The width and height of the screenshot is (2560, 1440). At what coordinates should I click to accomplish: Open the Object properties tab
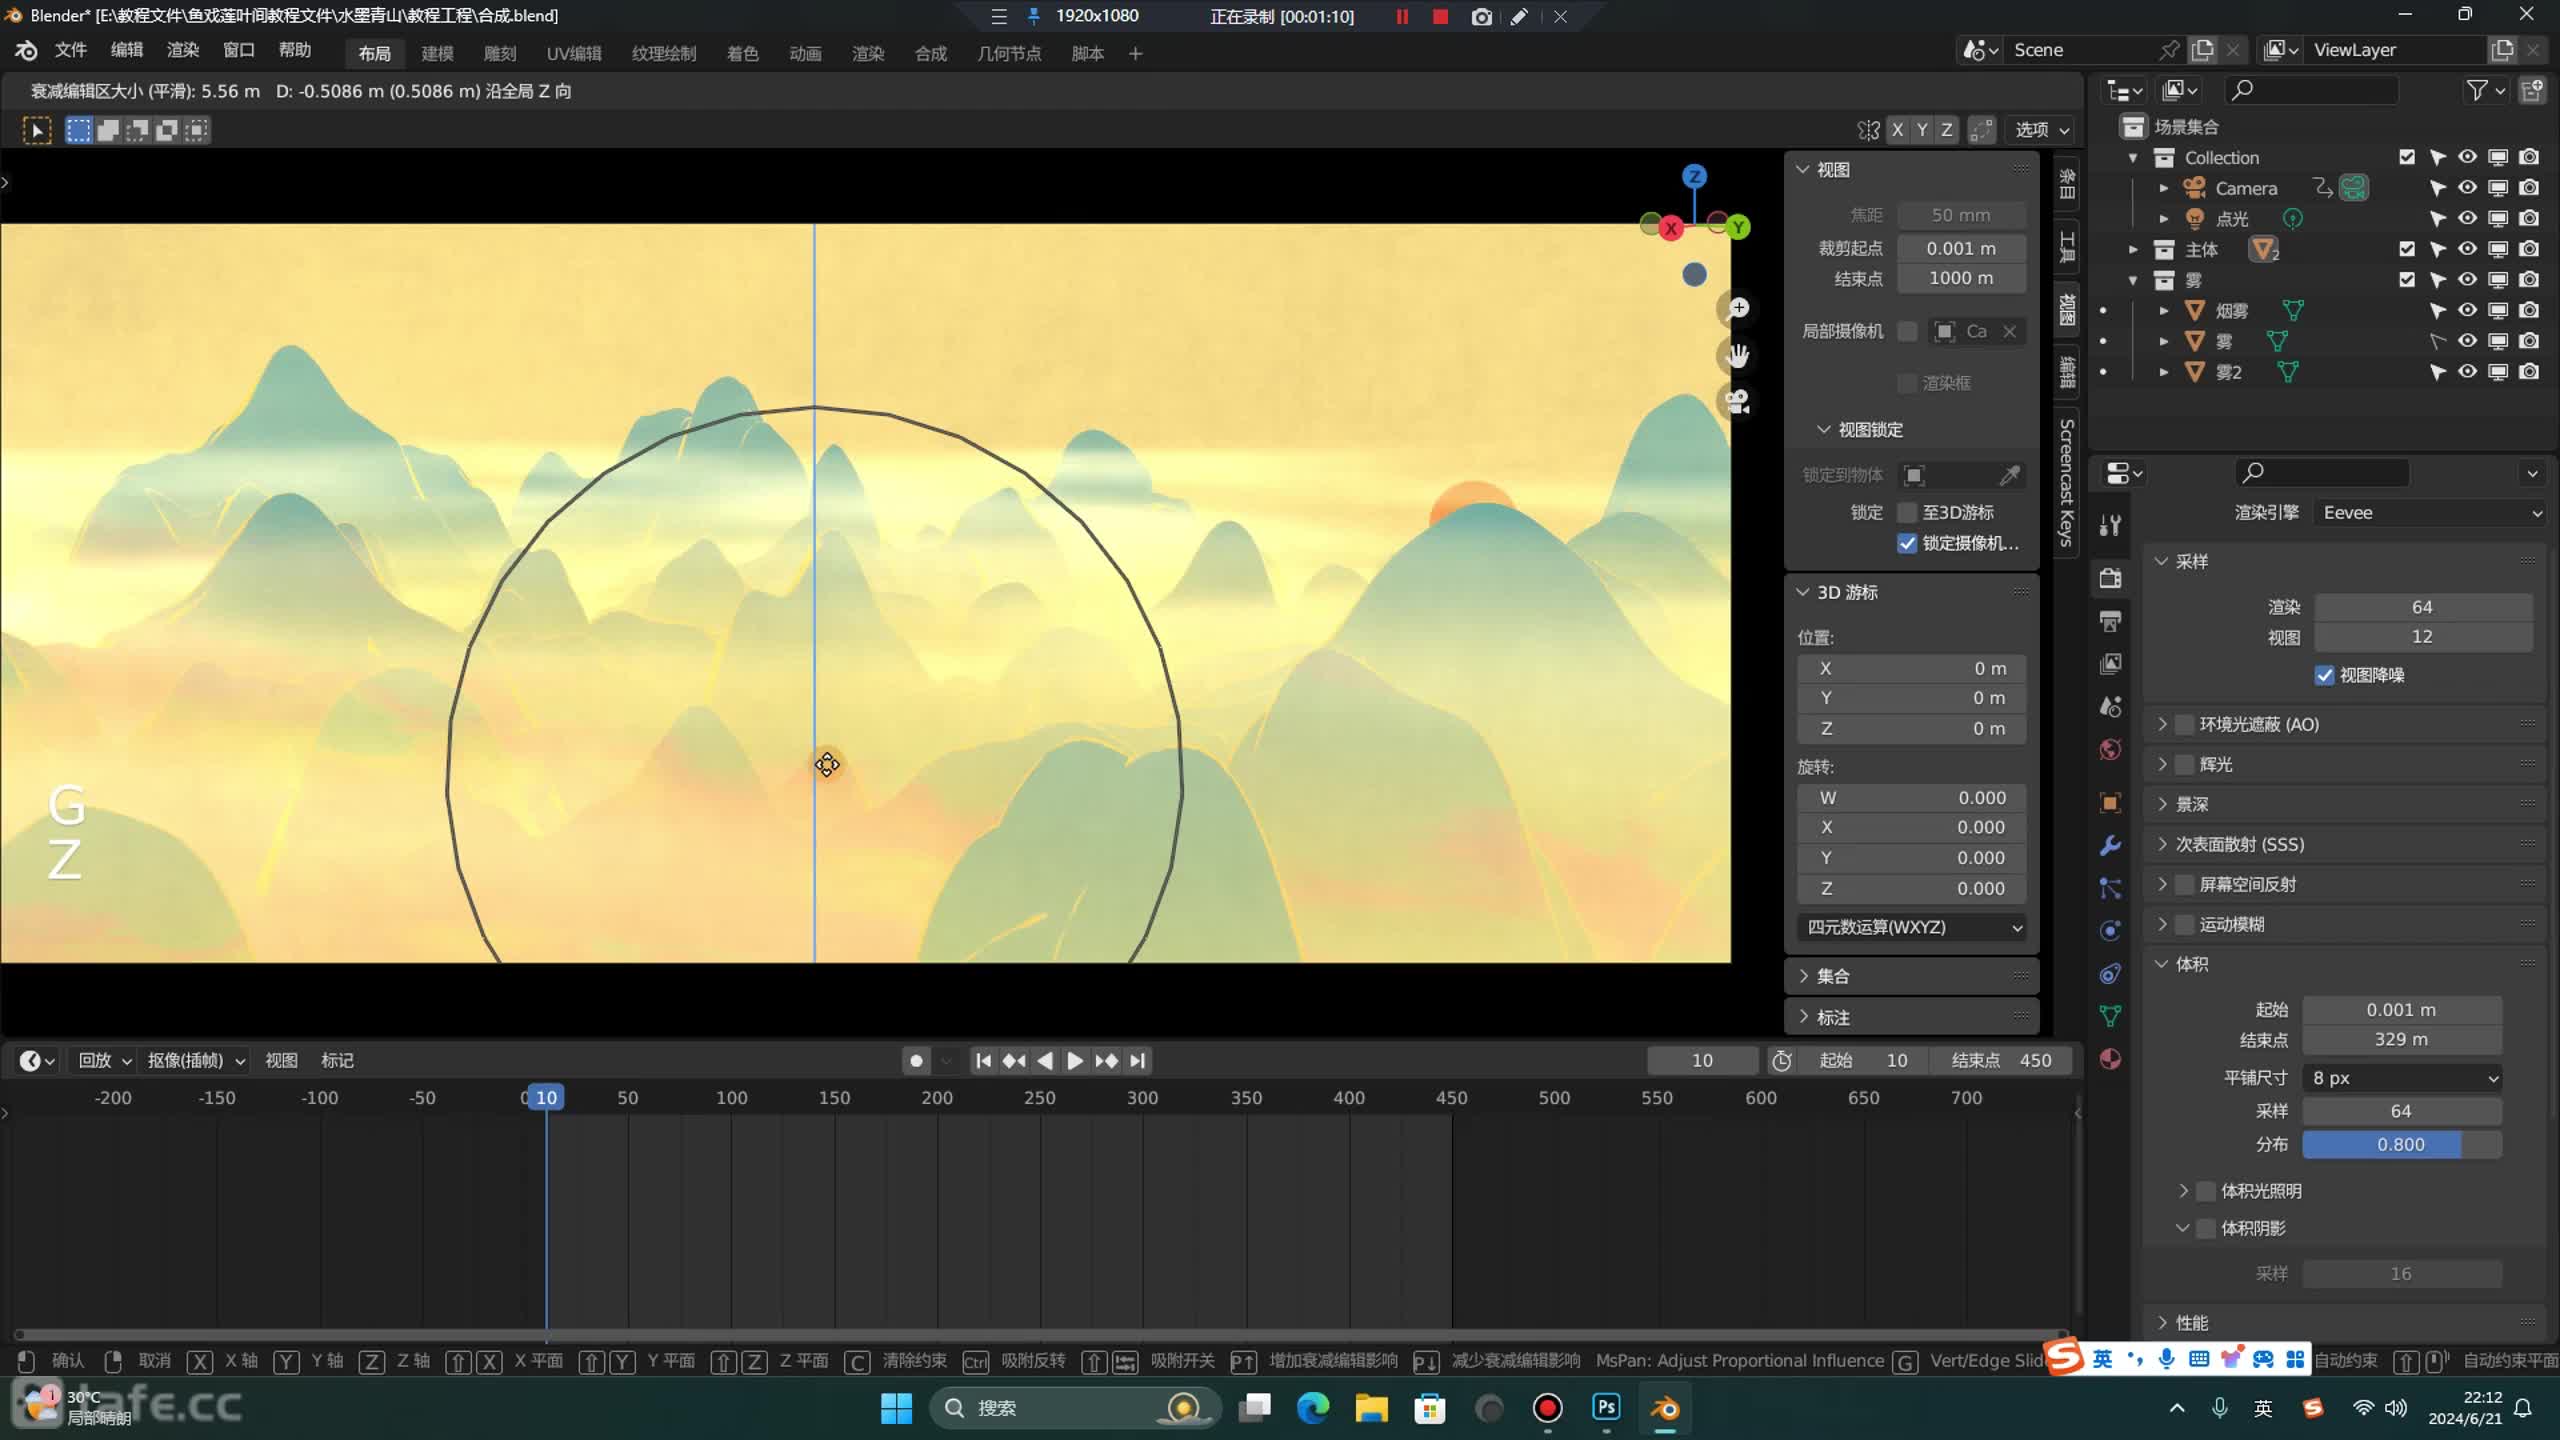coord(2110,803)
